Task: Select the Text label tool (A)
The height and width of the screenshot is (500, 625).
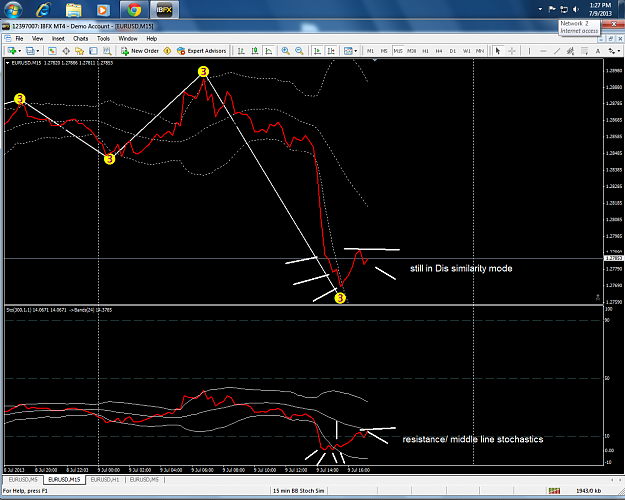Action: pos(598,51)
